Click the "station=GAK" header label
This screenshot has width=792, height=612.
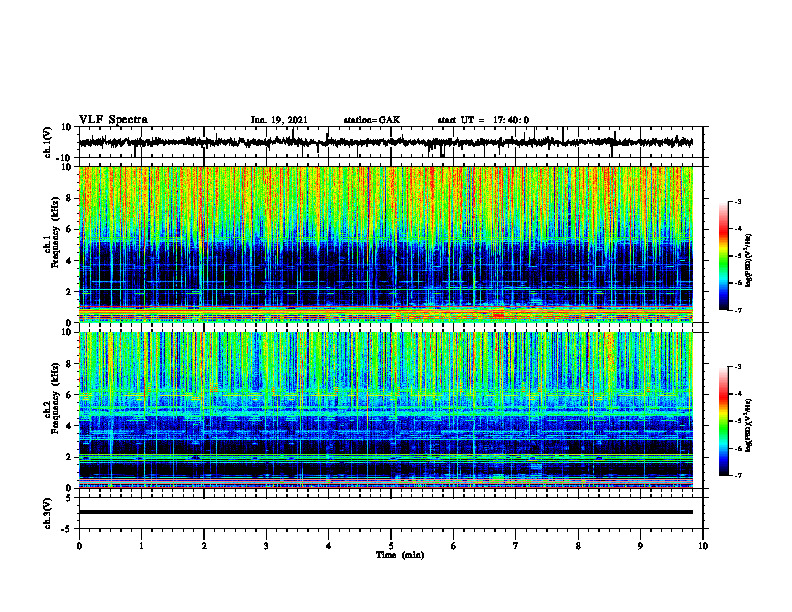[372, 120]
